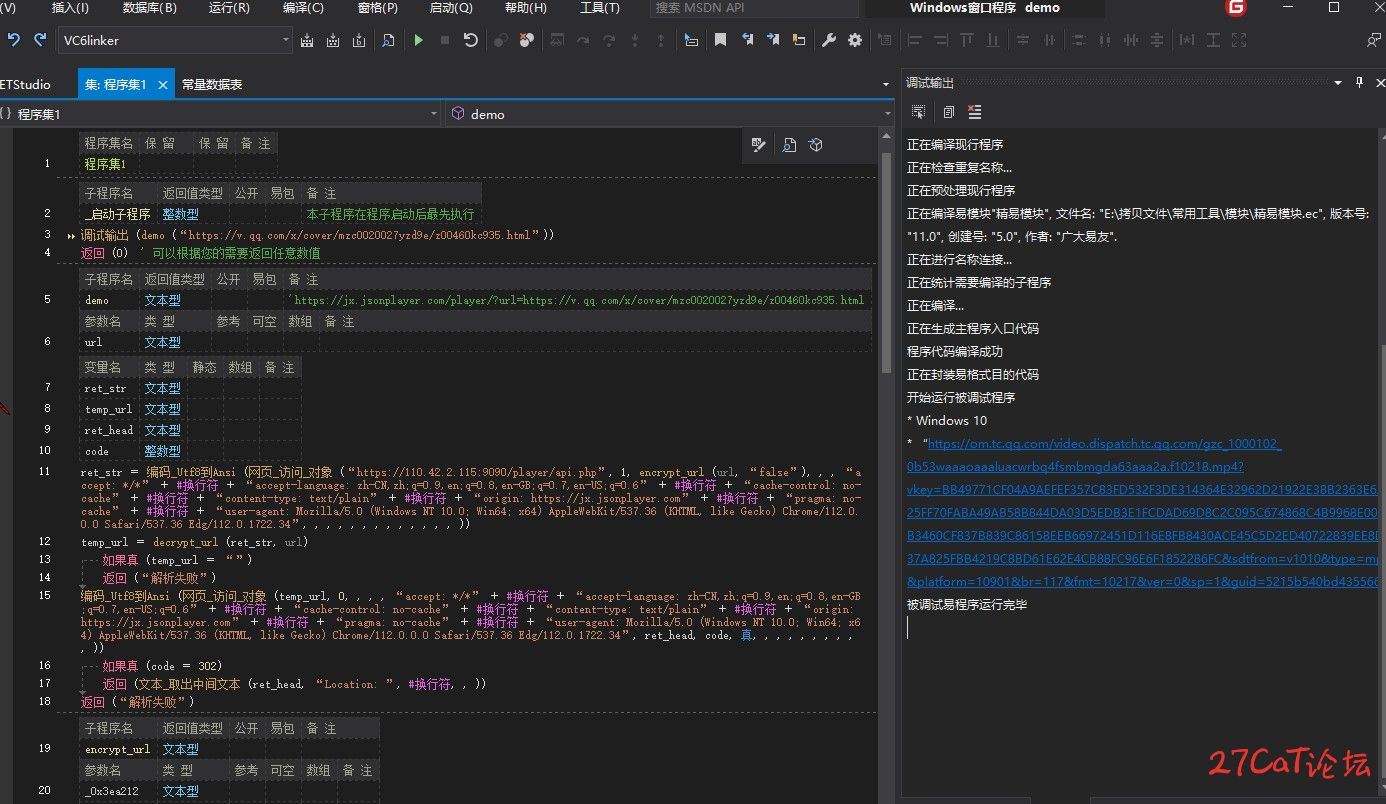
Task: Open the 帮助(H) menu
Action: click(526, 8)
